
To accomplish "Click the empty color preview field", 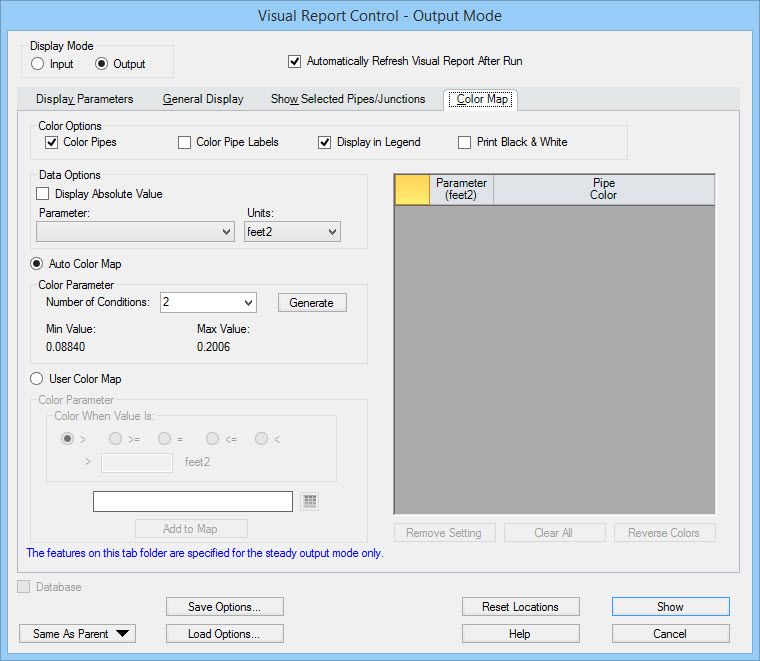I will coord(193,501).
